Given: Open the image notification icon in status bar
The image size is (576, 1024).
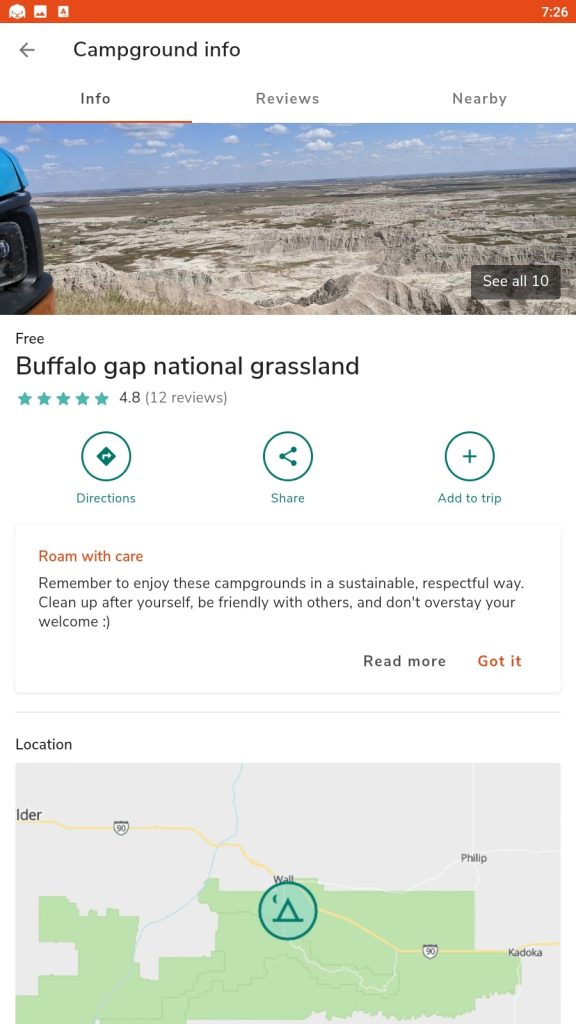Looking at the screenshot, I should [x=40, y=11].
